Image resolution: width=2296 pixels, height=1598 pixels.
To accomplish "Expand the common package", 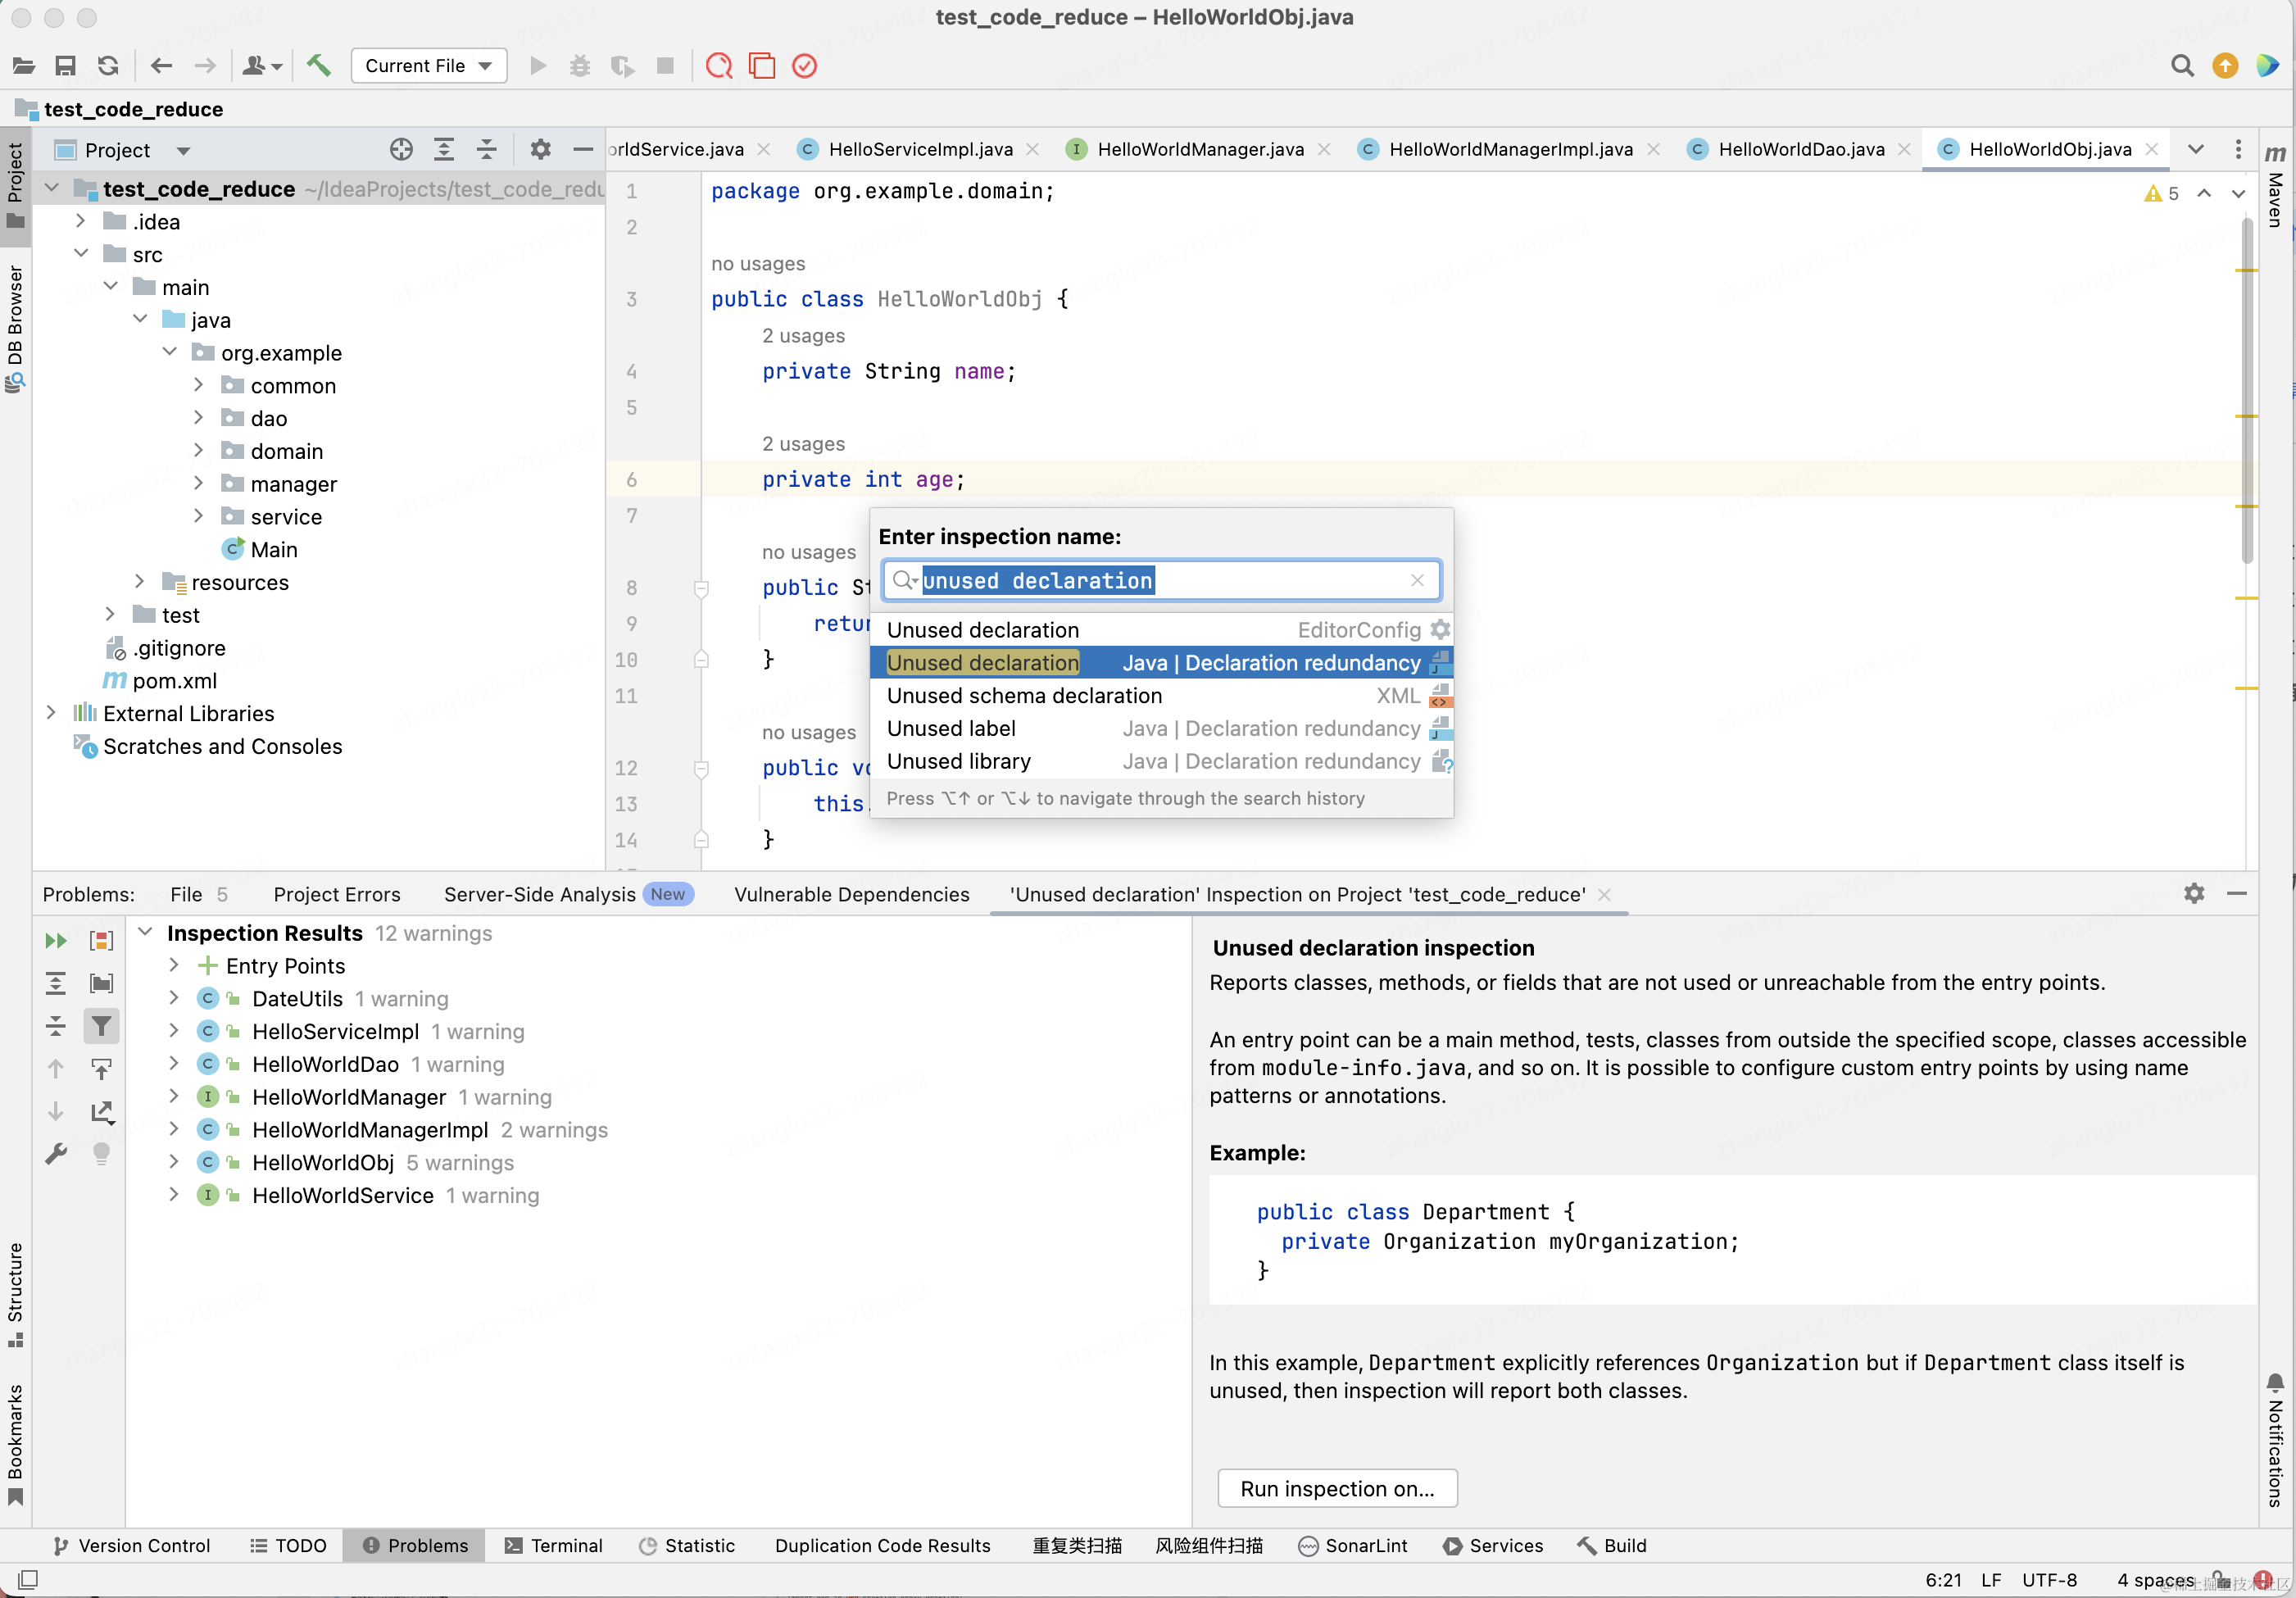I will pos(198,385).
